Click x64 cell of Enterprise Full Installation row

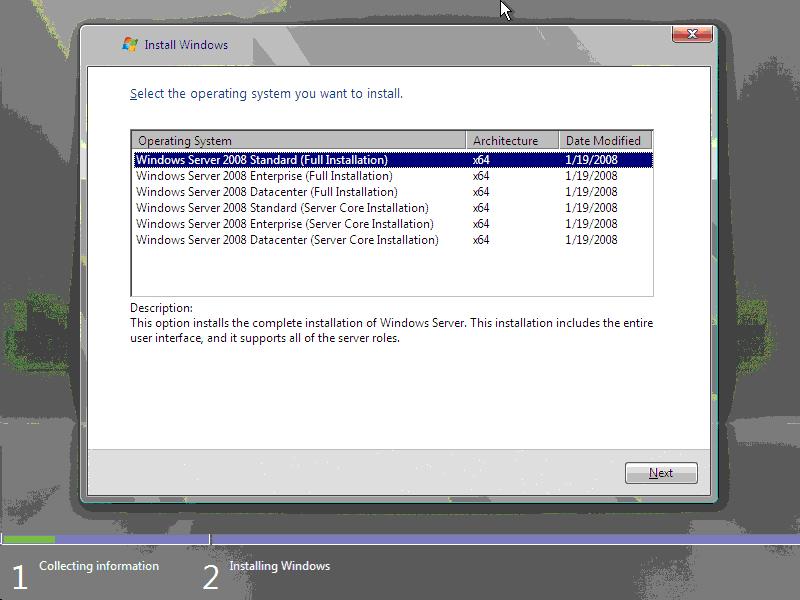[481, 176]
